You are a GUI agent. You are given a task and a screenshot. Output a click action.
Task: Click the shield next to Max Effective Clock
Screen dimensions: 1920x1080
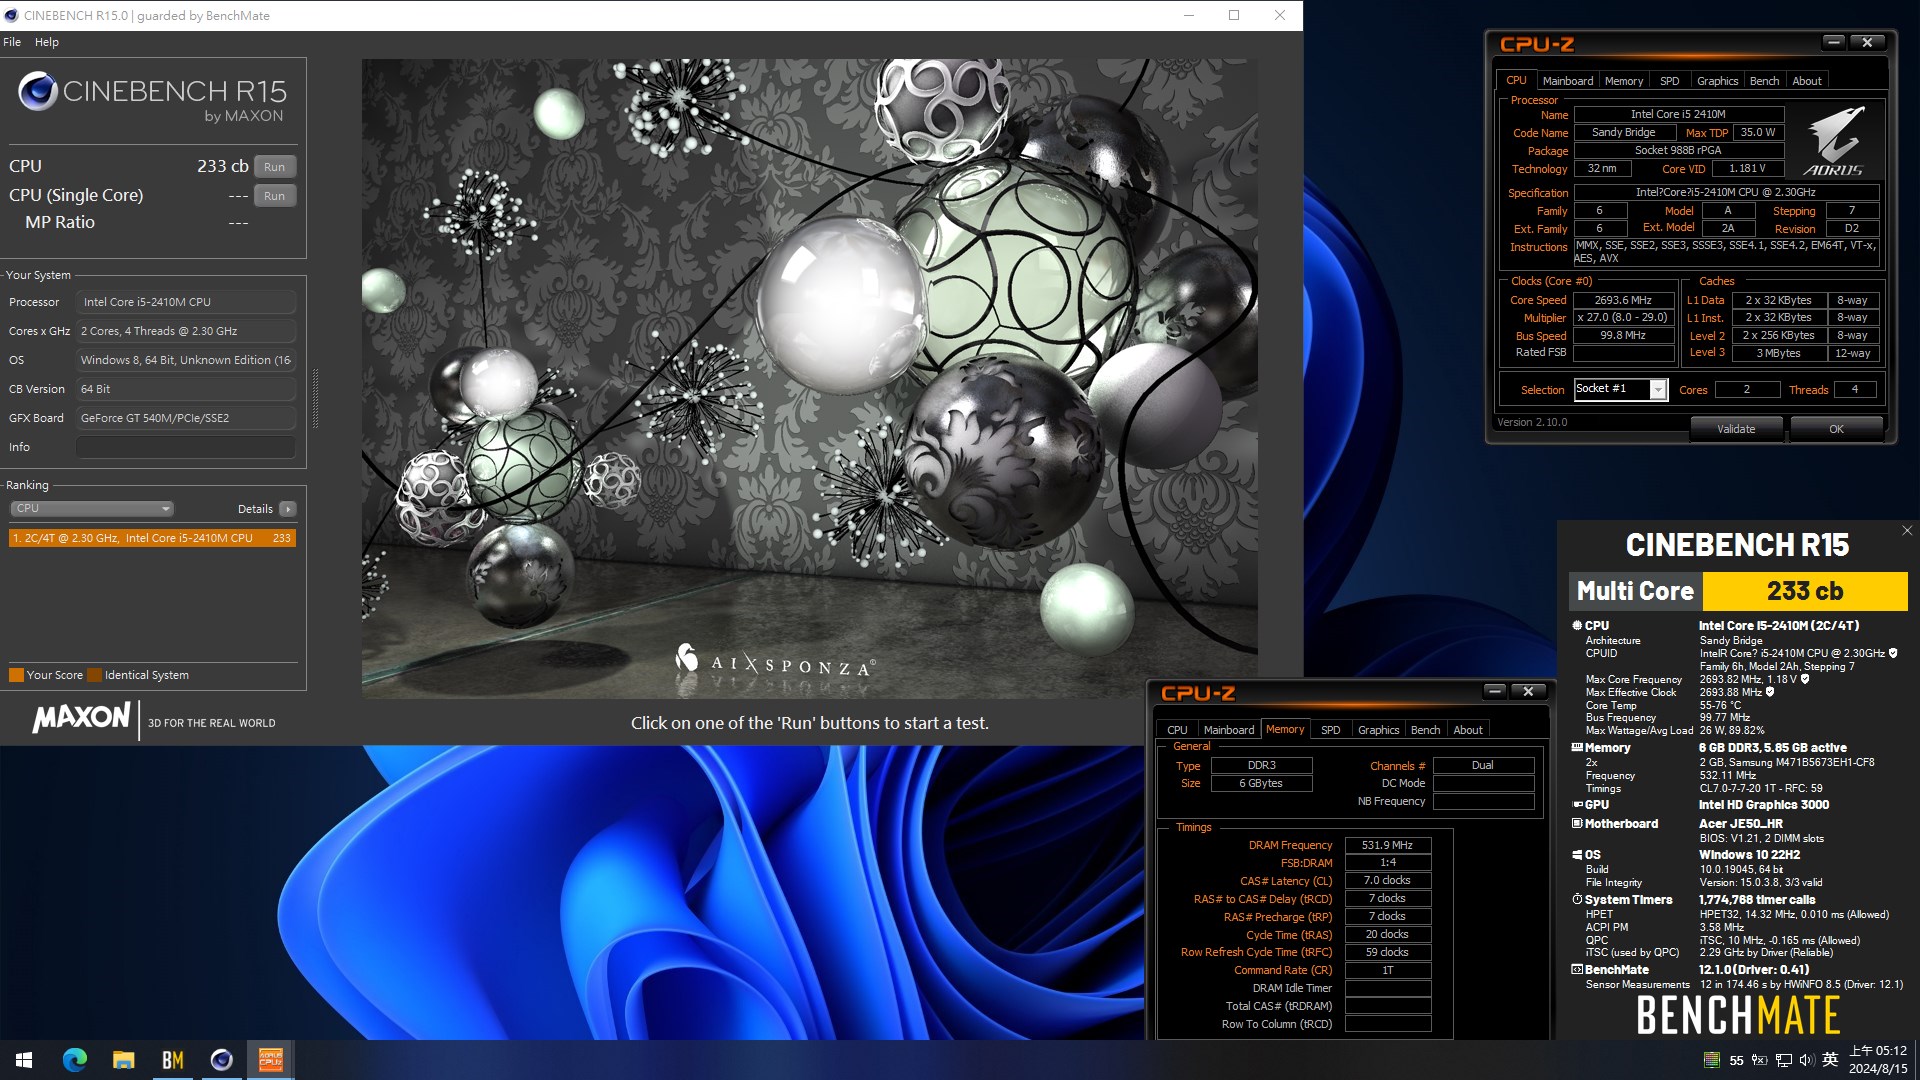(x=1770, y=691)
